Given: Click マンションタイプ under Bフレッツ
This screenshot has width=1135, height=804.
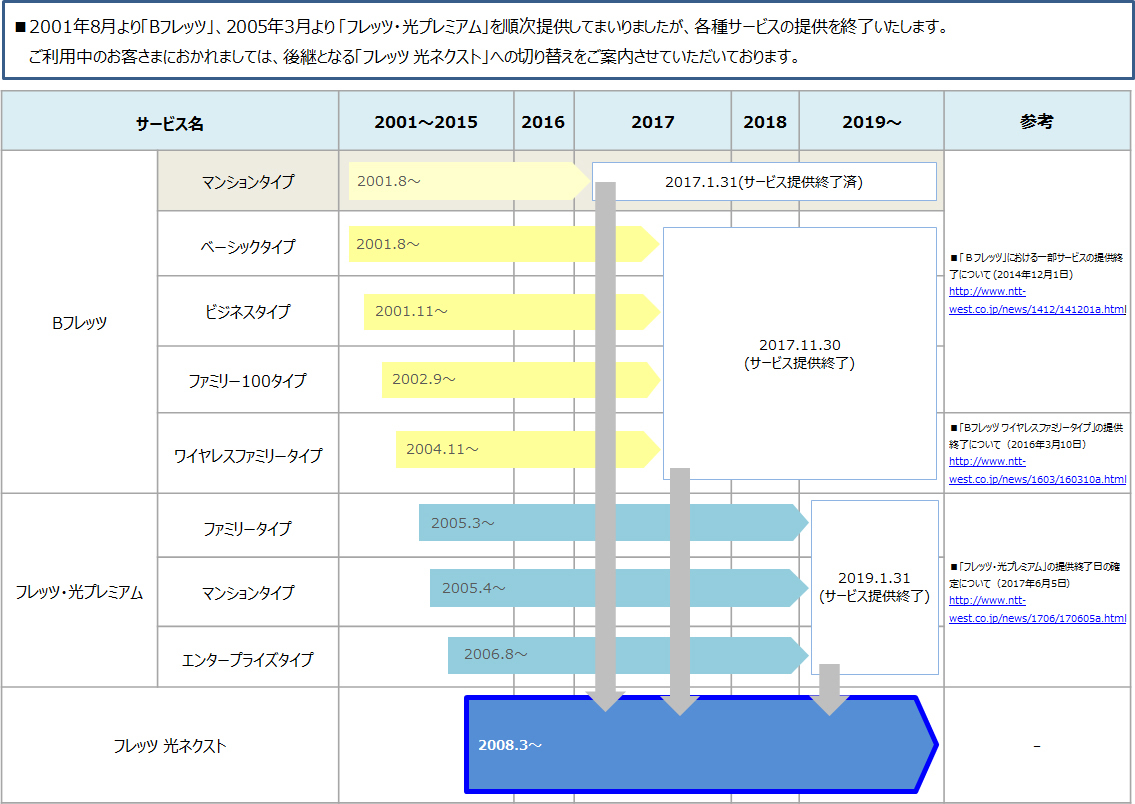Looking at the screenshot, I should pyautogui.click(x=248, y=182).
